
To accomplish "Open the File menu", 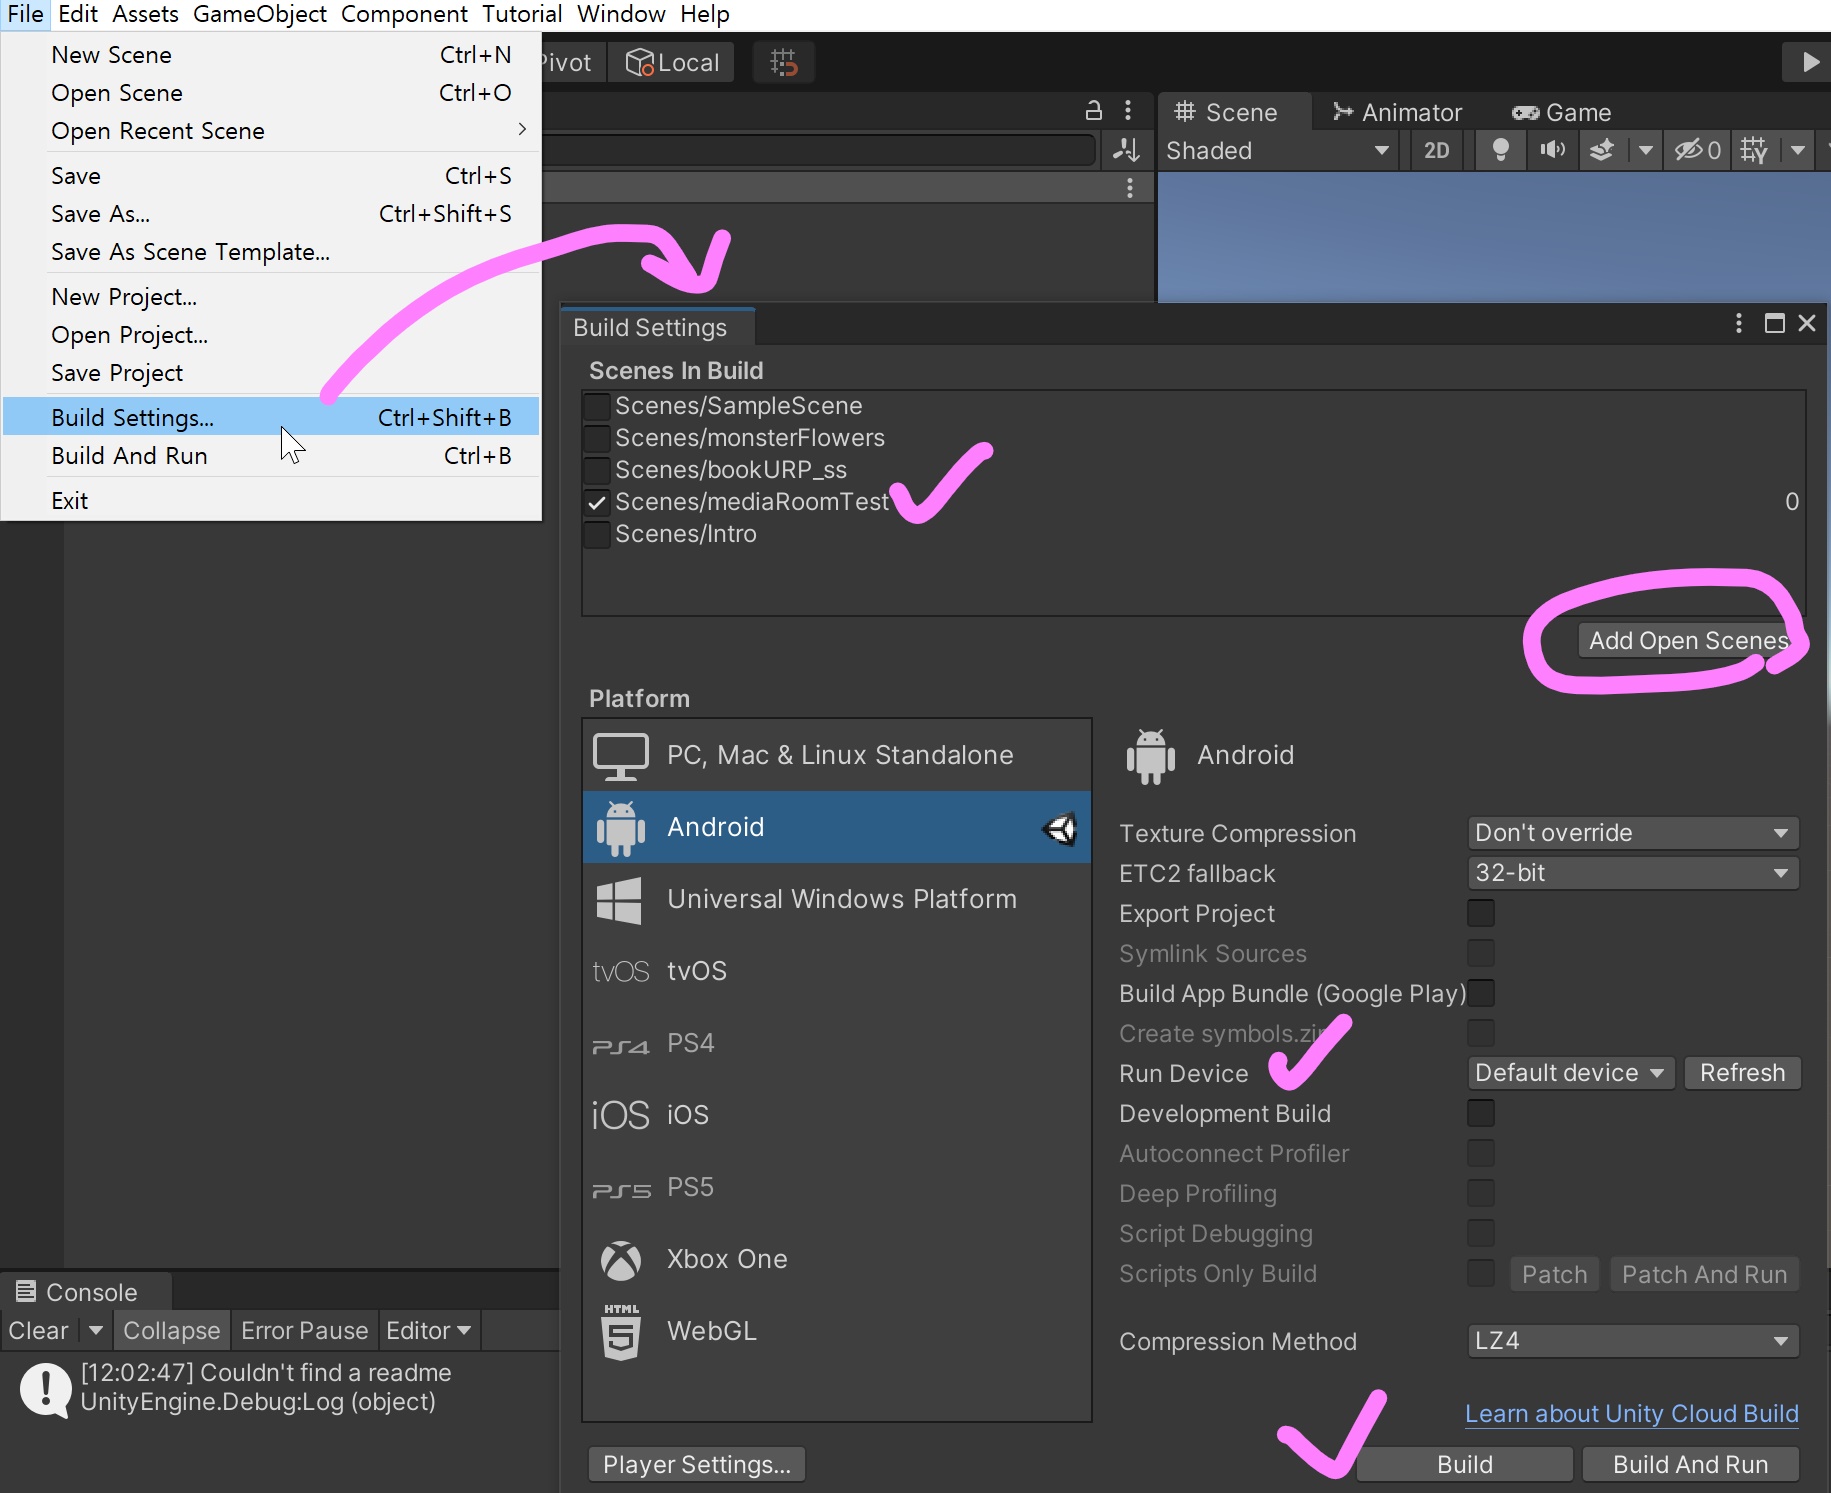I will [x=25, y=14].
